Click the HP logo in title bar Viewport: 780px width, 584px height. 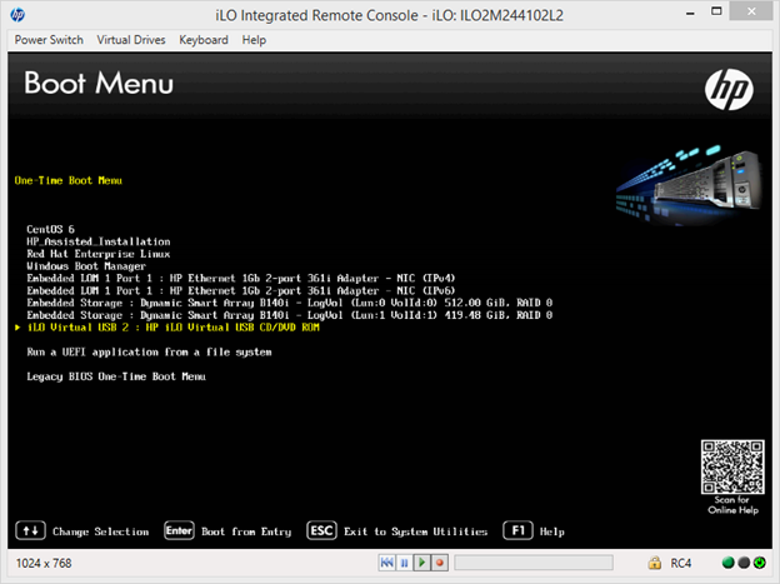tap(18, 15)
